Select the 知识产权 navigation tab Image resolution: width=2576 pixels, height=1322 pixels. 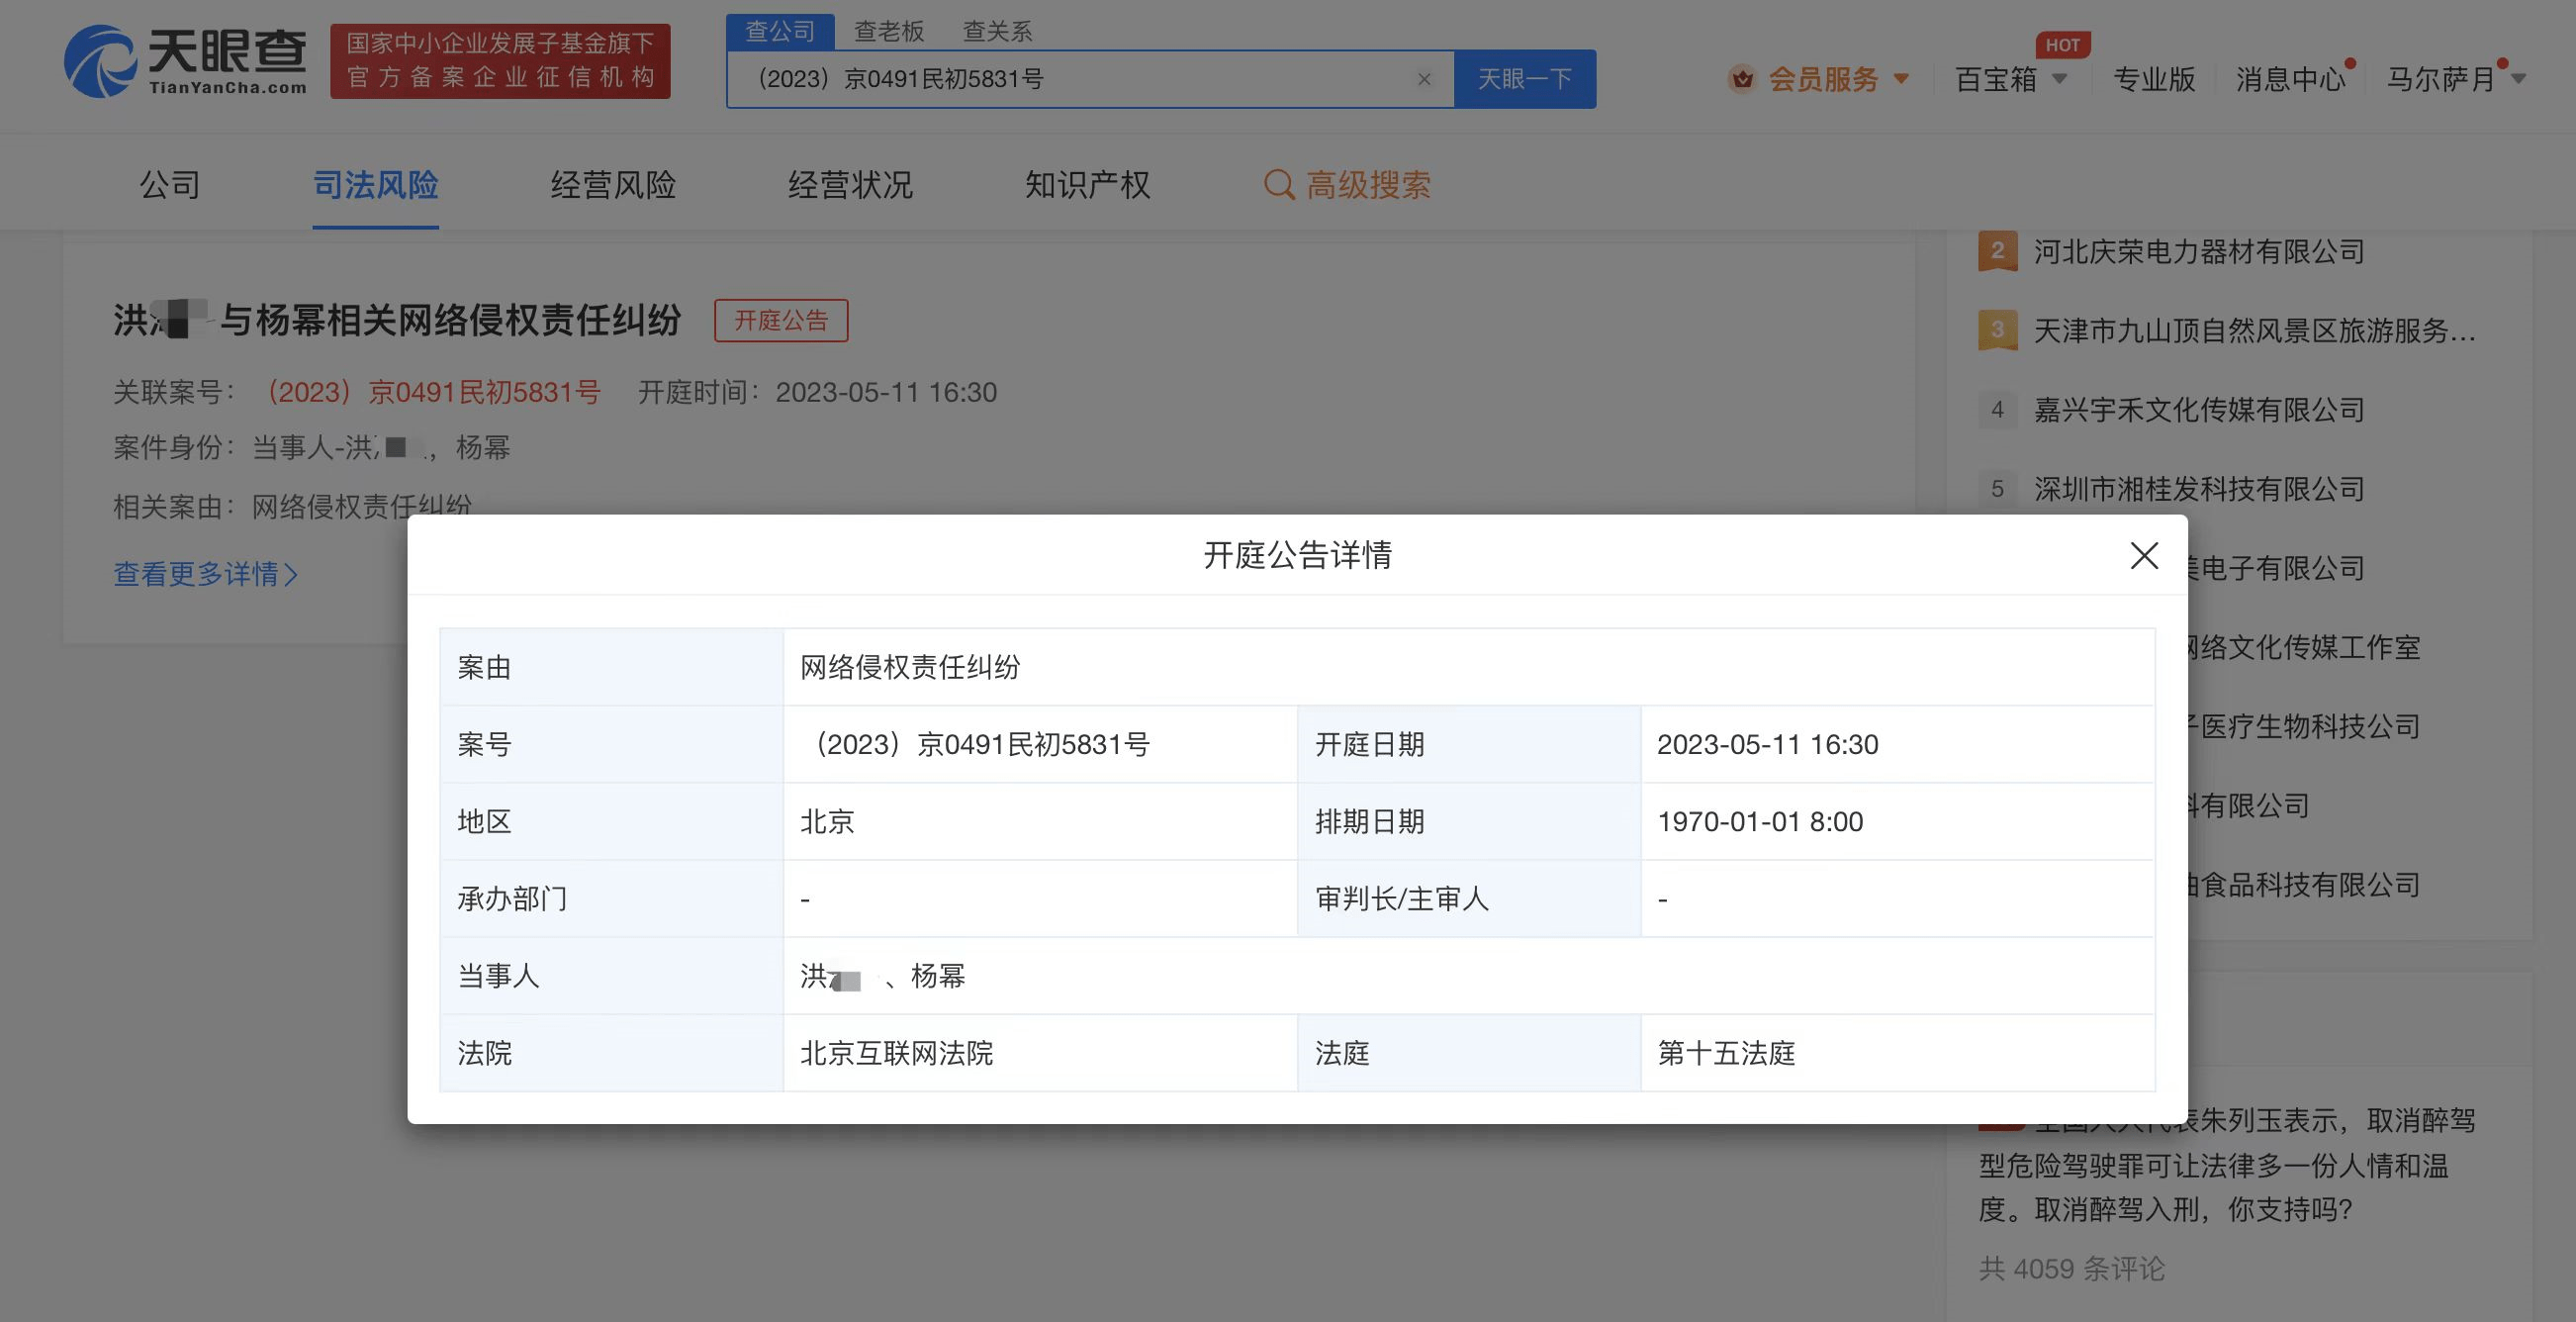(1087, 185)
